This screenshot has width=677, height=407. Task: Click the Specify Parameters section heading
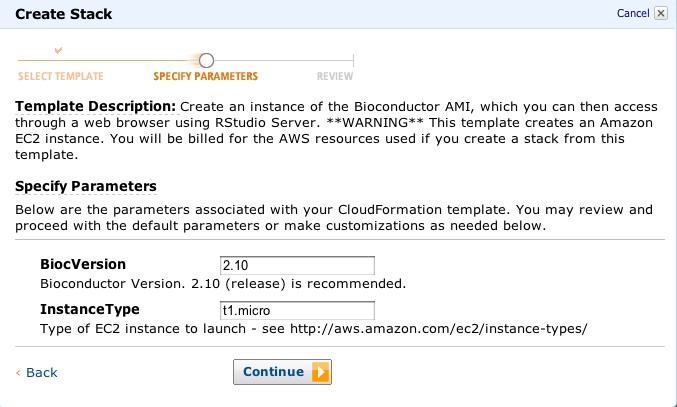86,186
